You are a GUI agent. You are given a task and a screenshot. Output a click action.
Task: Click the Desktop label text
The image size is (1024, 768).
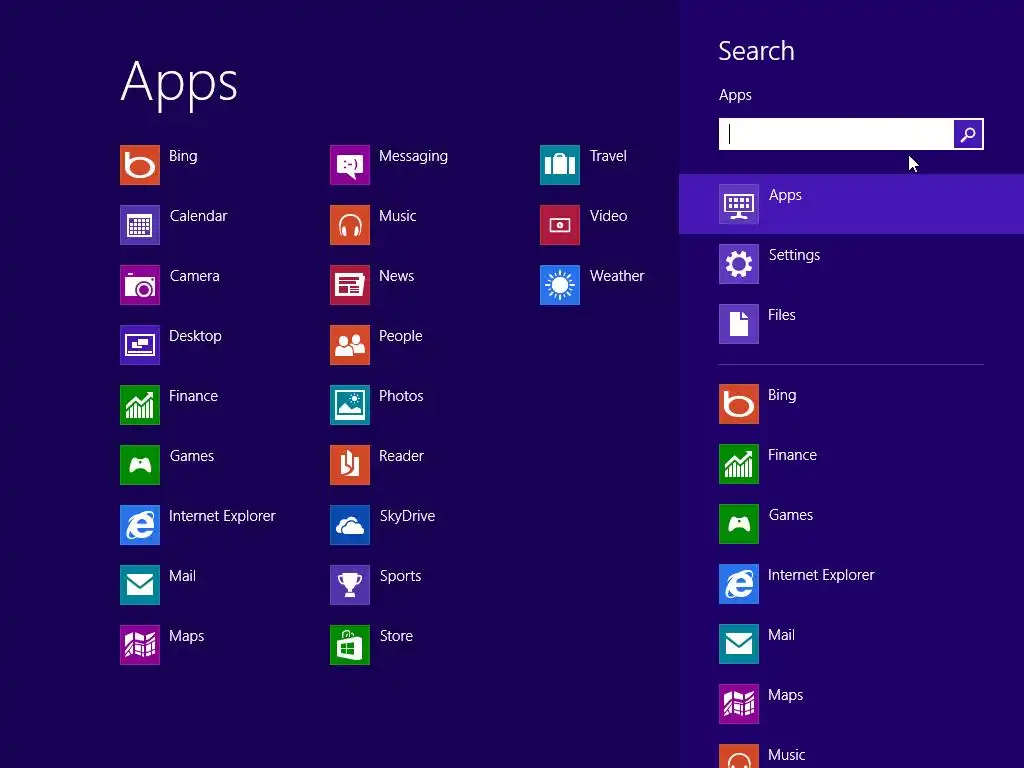pos(195,336)
